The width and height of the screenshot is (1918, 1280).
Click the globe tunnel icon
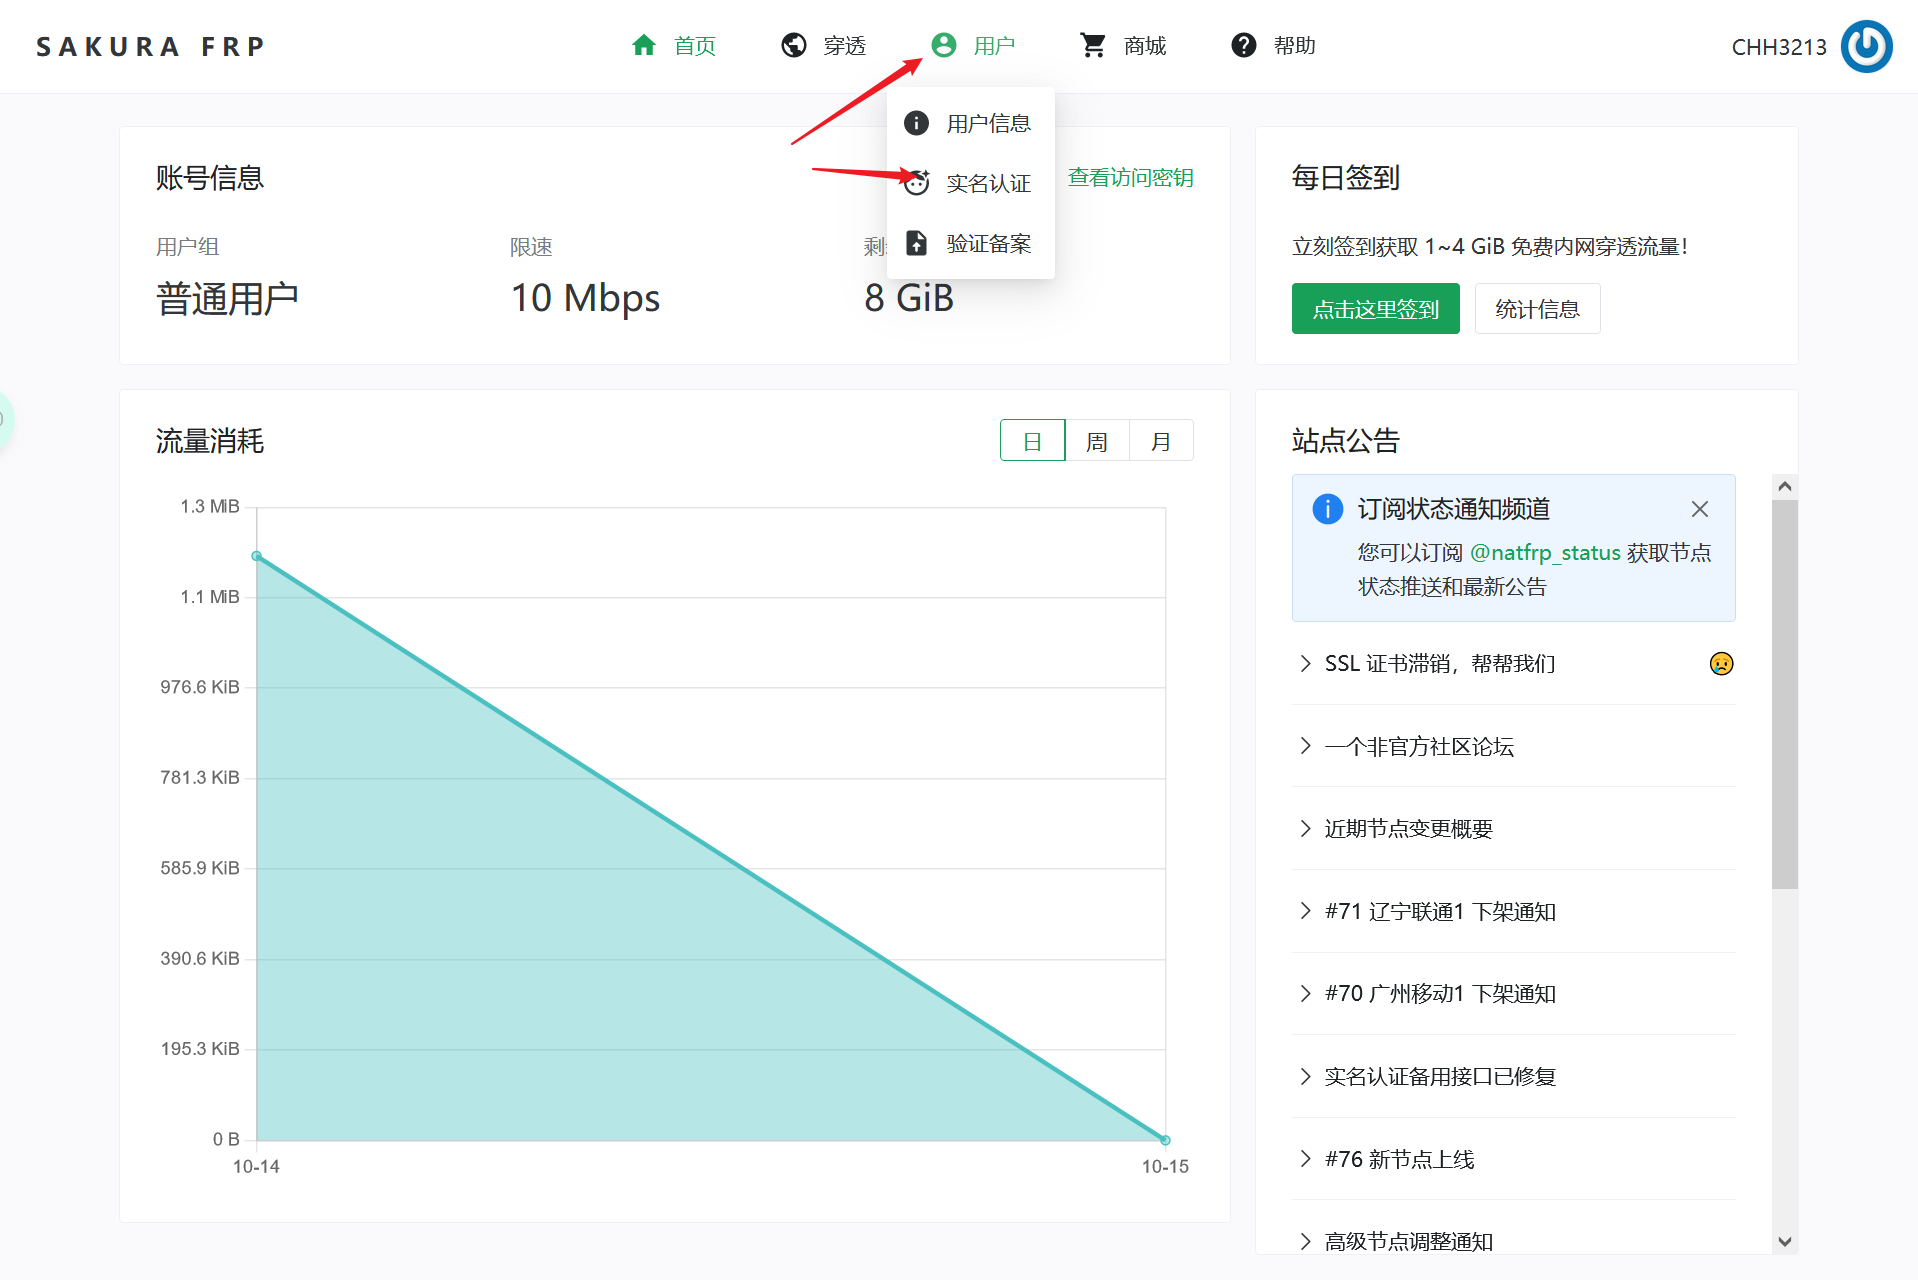point(794,45)
